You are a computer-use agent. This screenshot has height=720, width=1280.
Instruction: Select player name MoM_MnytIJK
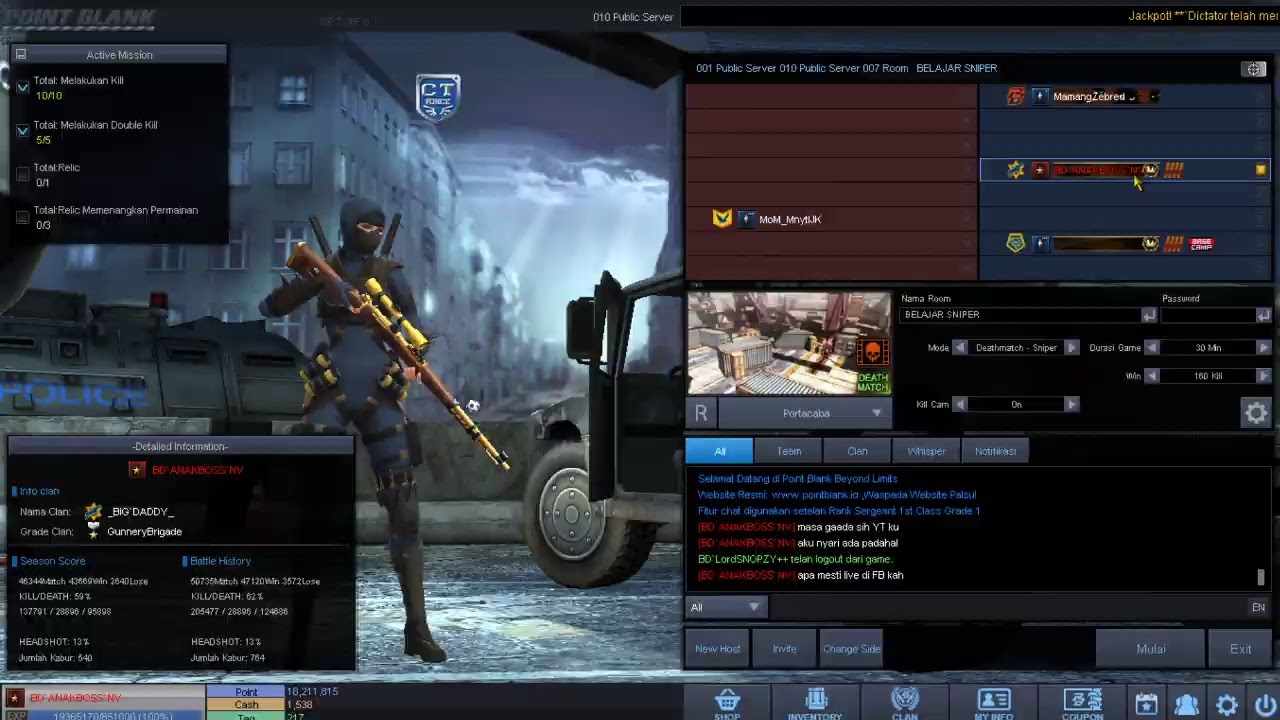point(790,219)
